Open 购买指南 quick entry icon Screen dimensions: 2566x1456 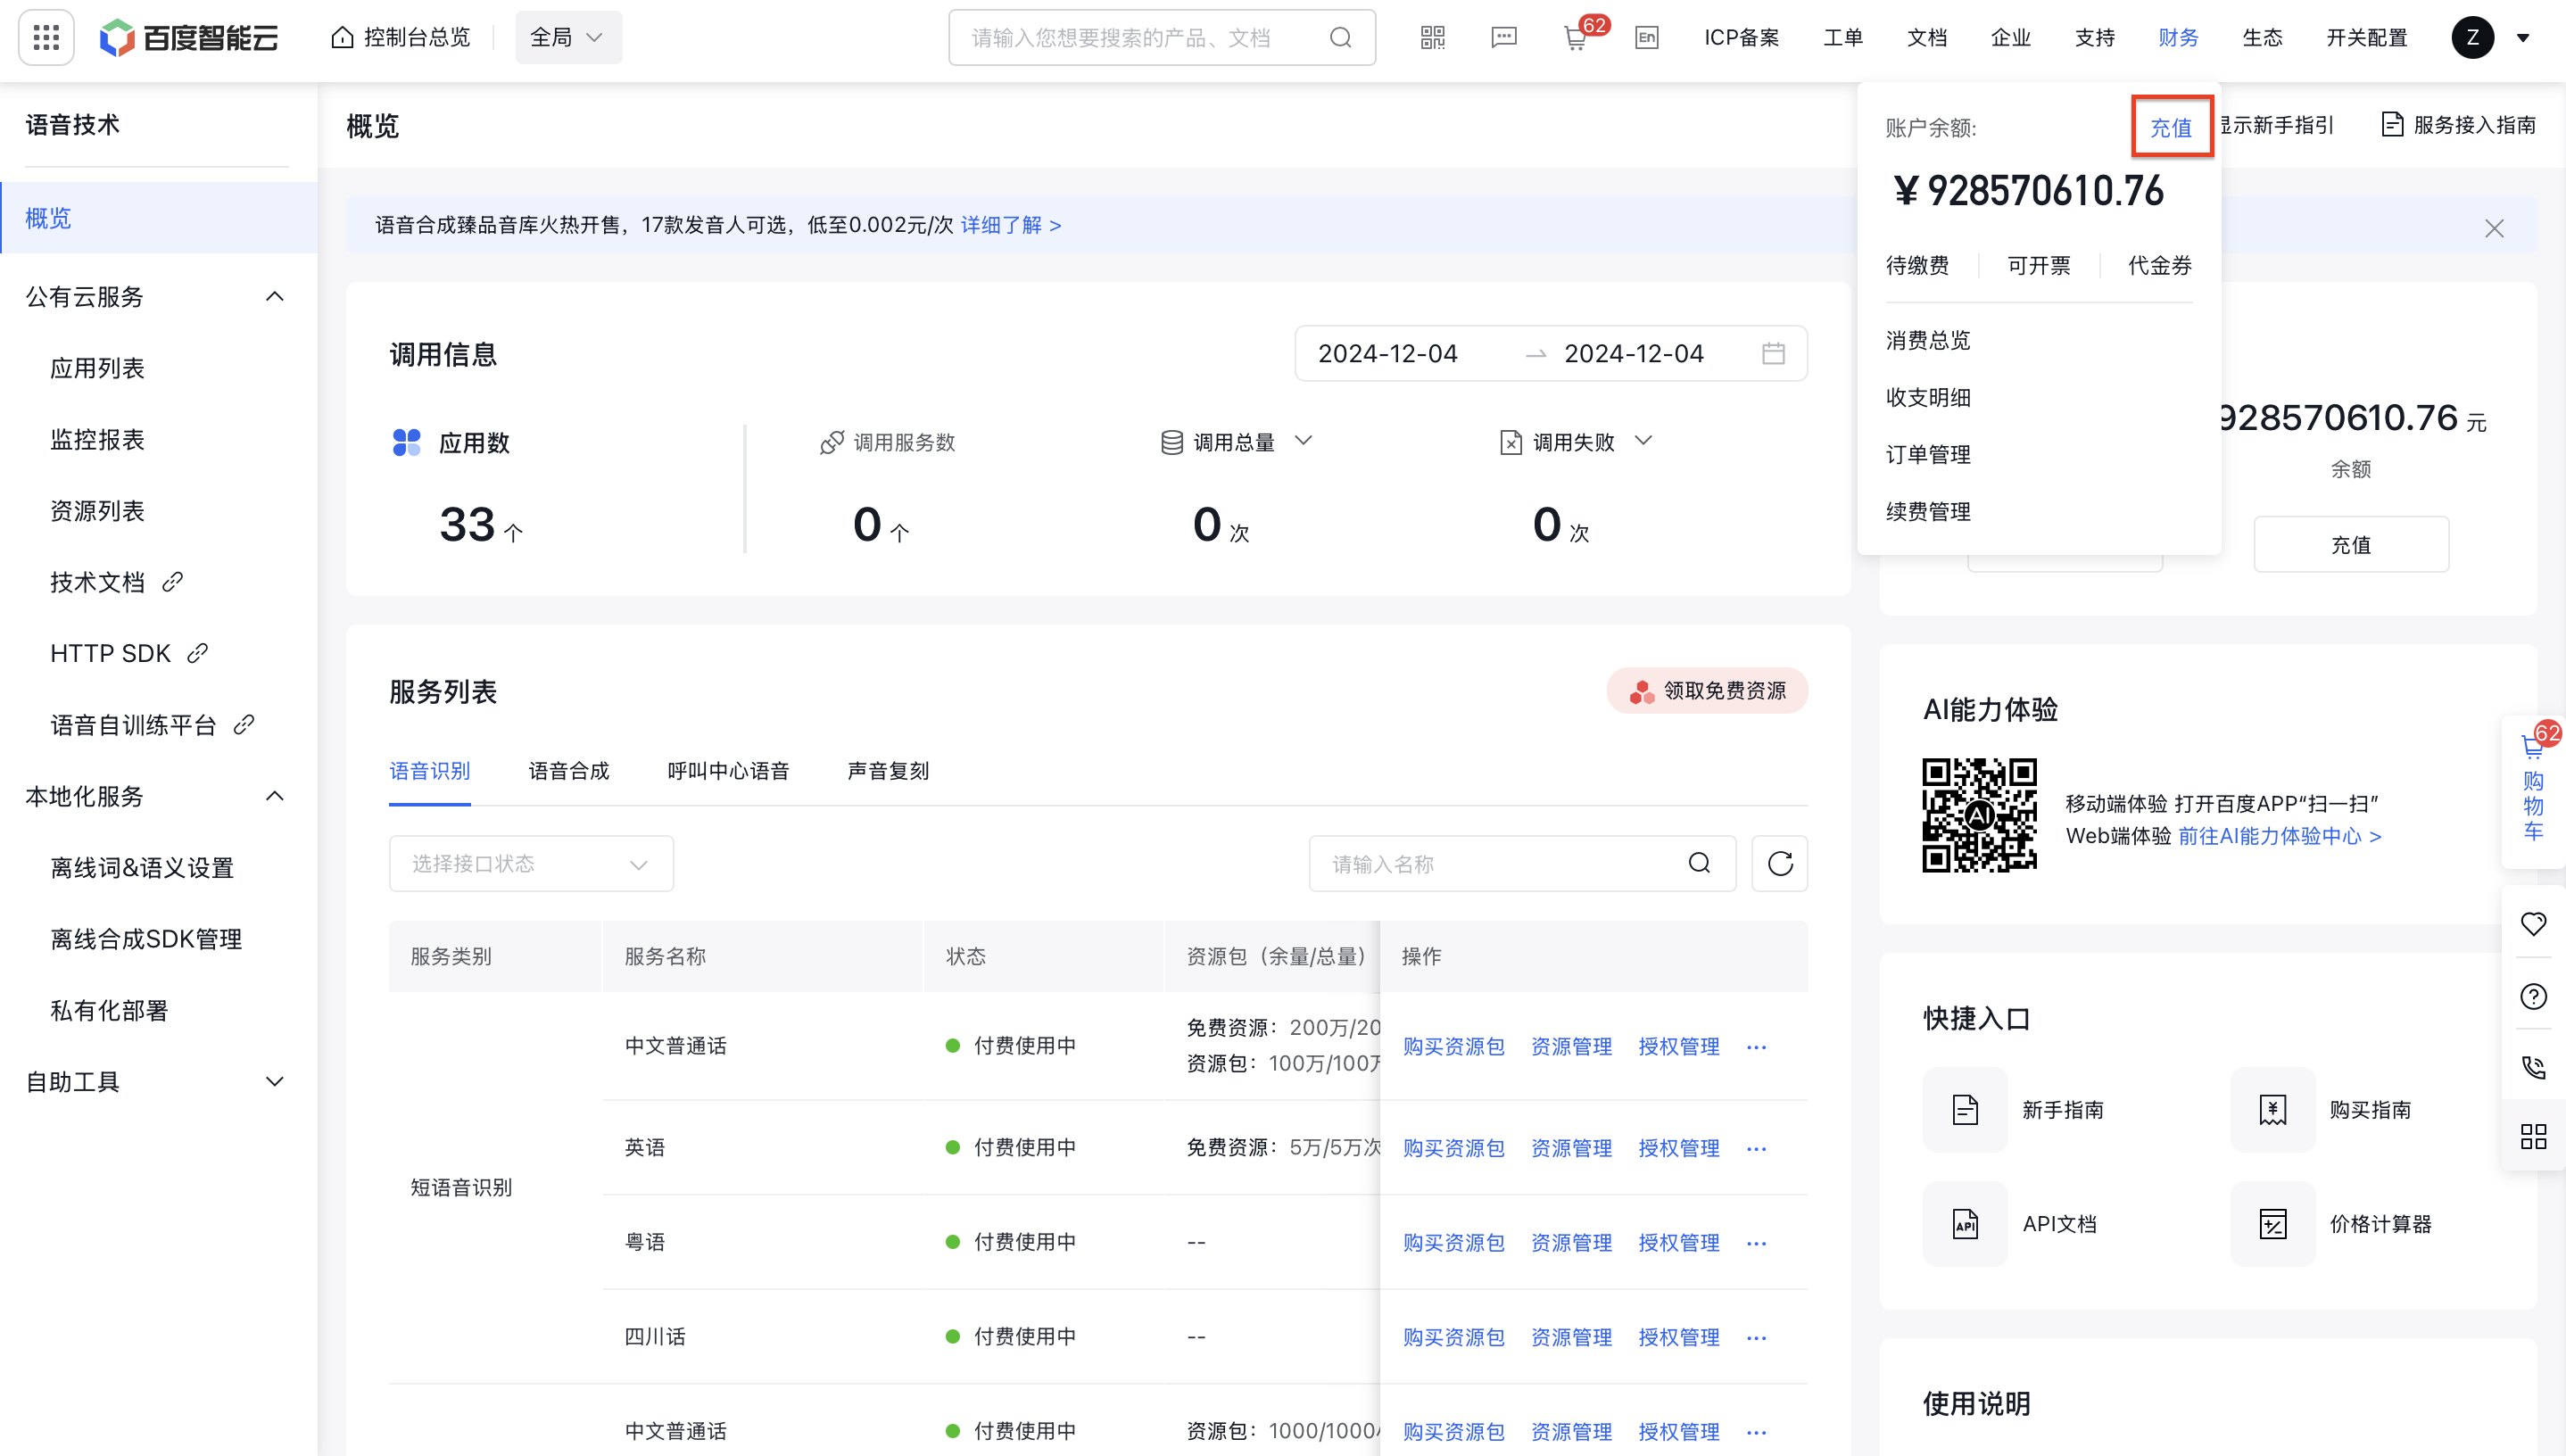click(2272, 1110)
